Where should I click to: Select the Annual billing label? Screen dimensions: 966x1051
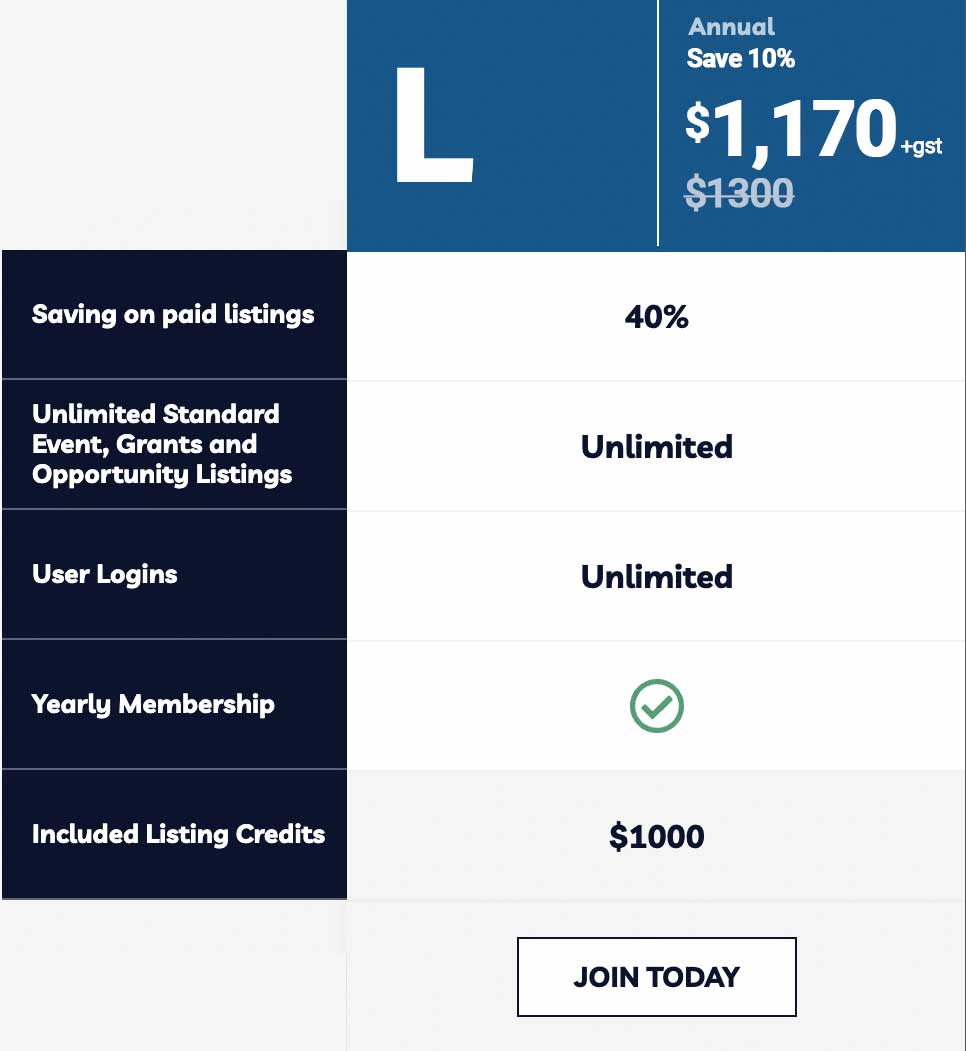(x=731, y=27)
